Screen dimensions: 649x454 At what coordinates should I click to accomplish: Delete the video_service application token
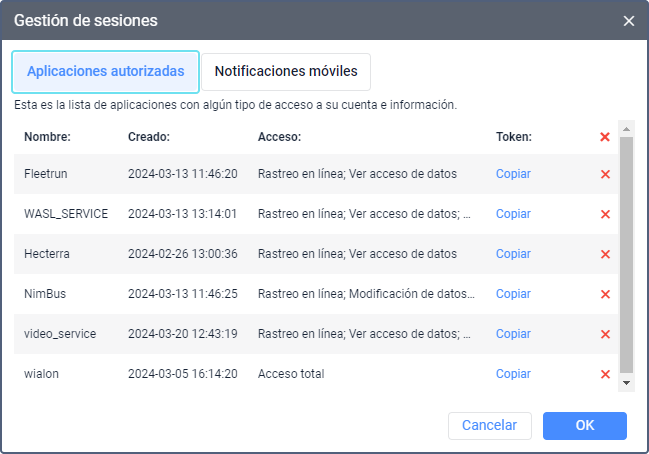[605, 334]
